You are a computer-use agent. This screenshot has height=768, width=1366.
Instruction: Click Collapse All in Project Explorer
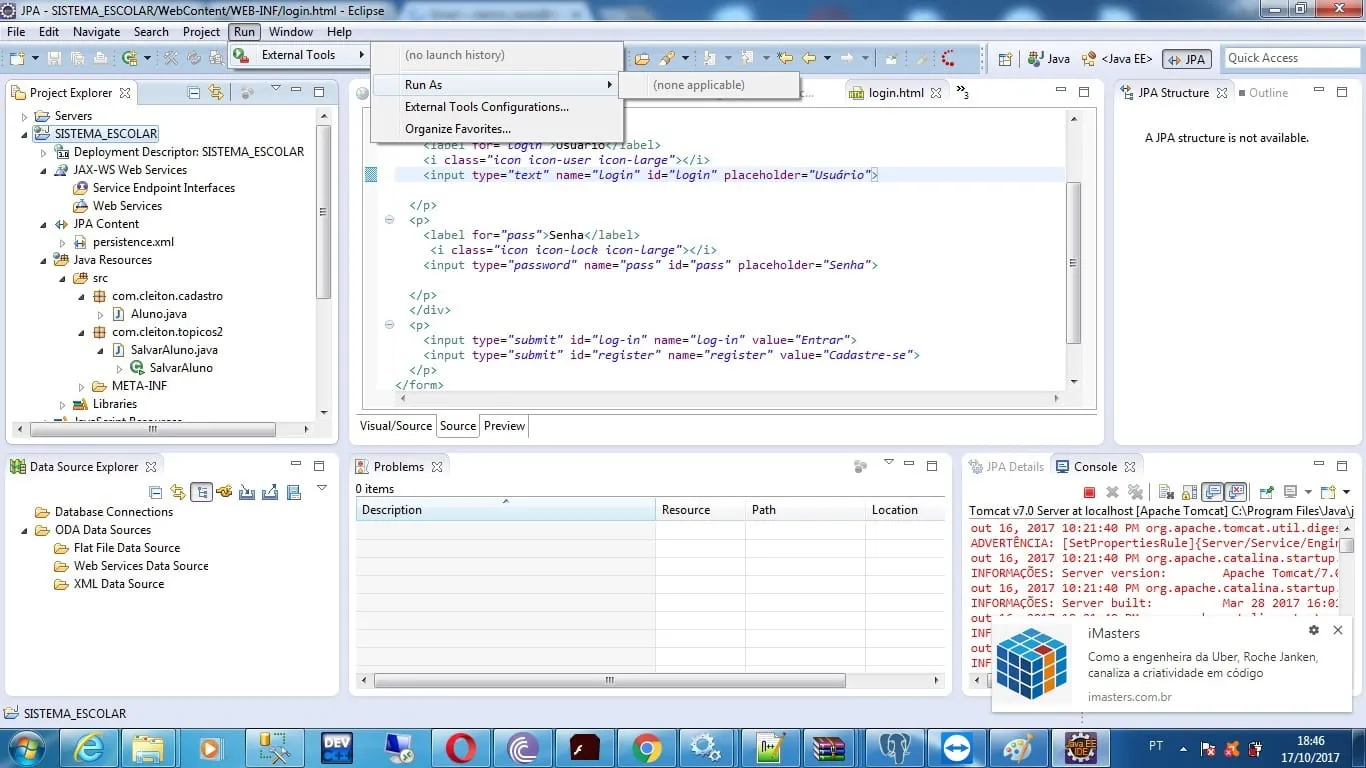point(194,93)
